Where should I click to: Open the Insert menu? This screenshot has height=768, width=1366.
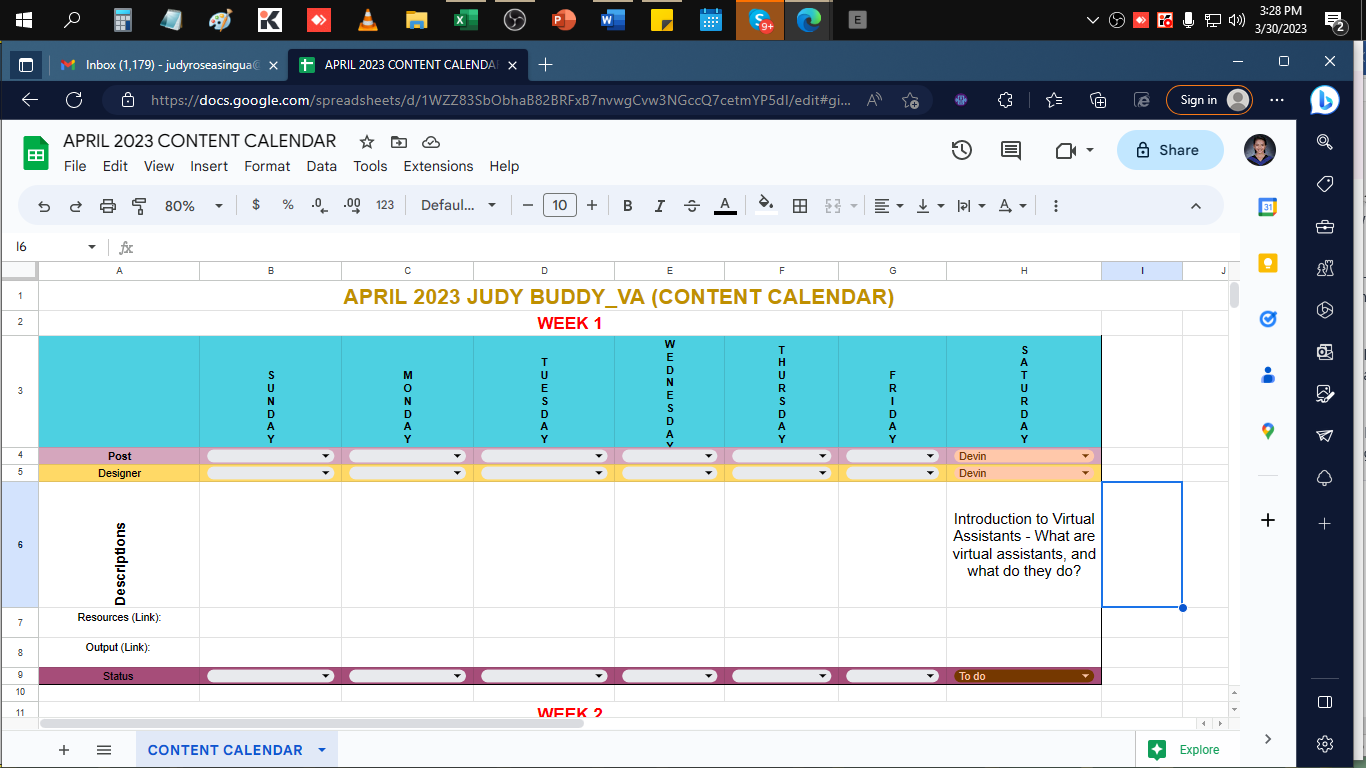209,166
